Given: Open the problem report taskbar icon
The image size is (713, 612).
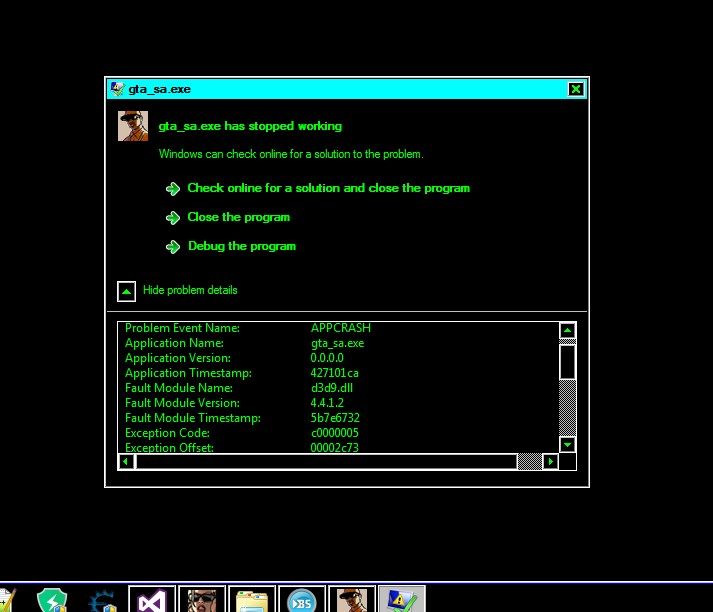Looking at the screenshot, I should pos(402,599).
